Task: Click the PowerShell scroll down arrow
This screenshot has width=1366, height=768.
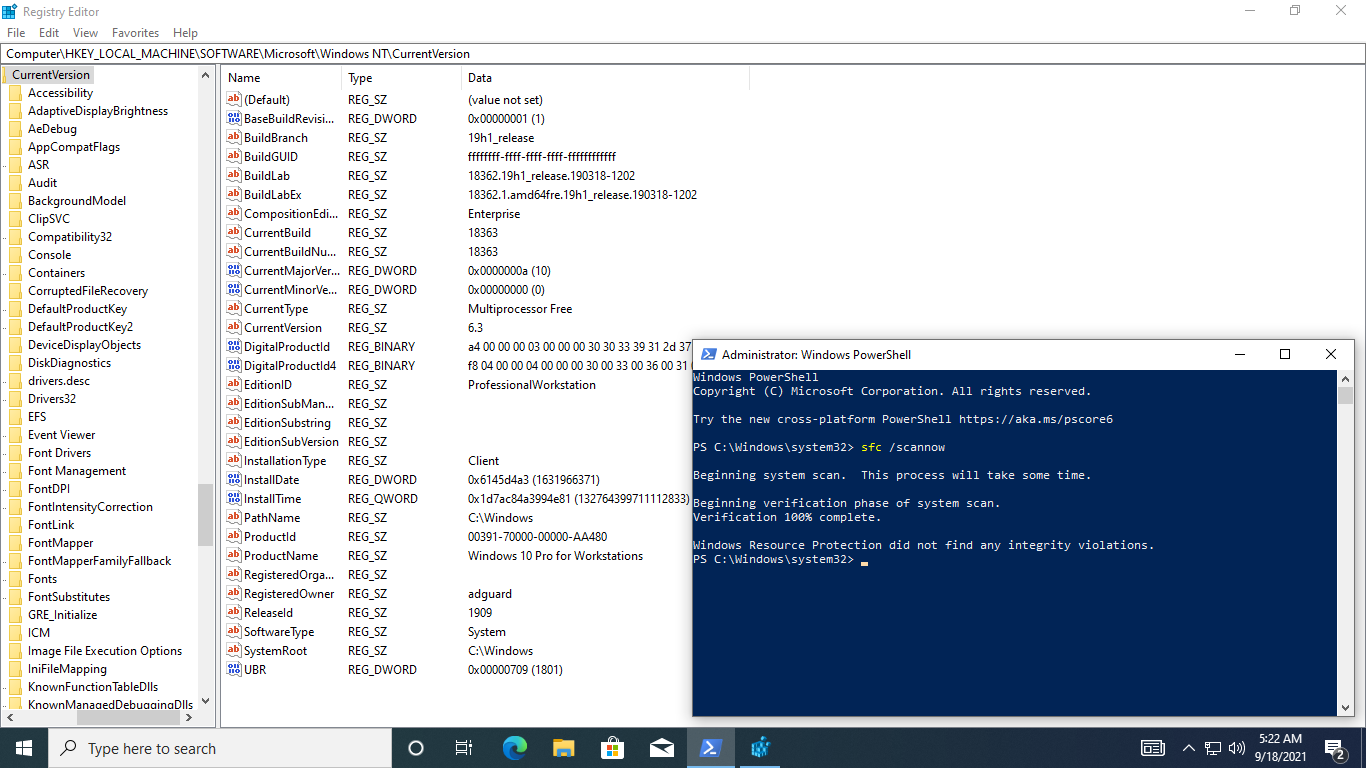Action: click(1346, 708)
